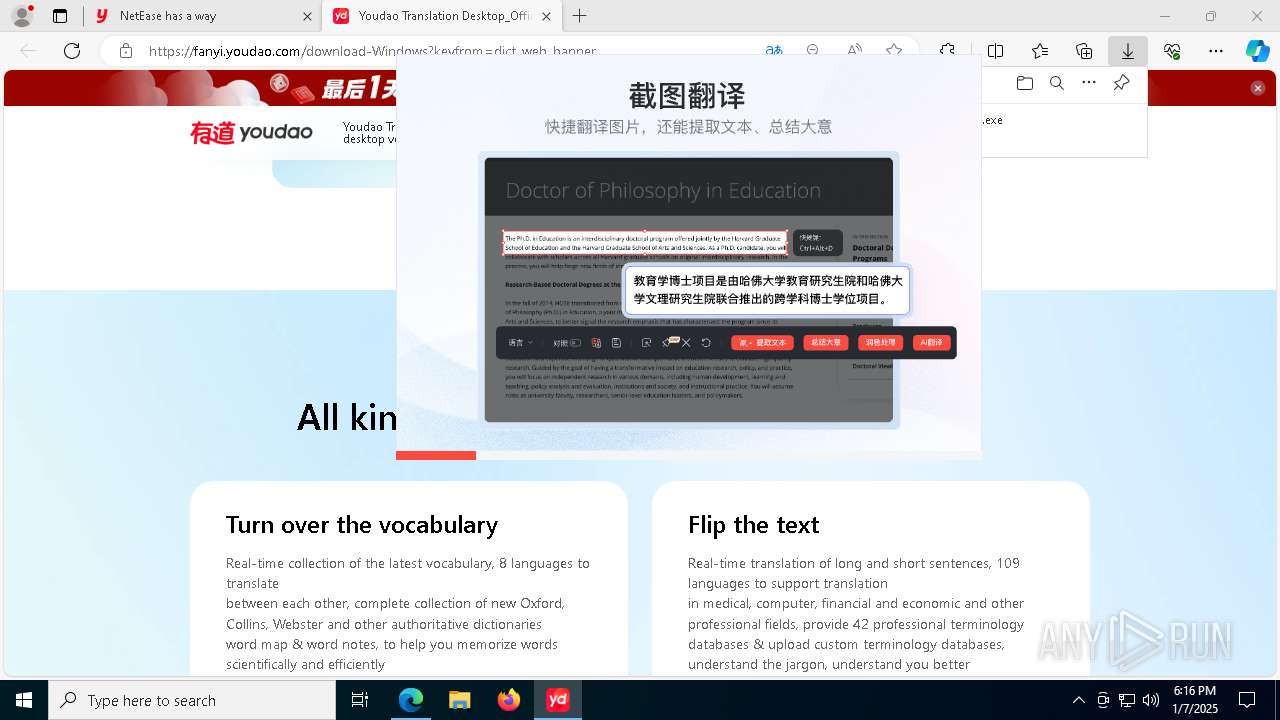
Task: Search downloads in the Downloads panel
Action: coord(1057,83)
